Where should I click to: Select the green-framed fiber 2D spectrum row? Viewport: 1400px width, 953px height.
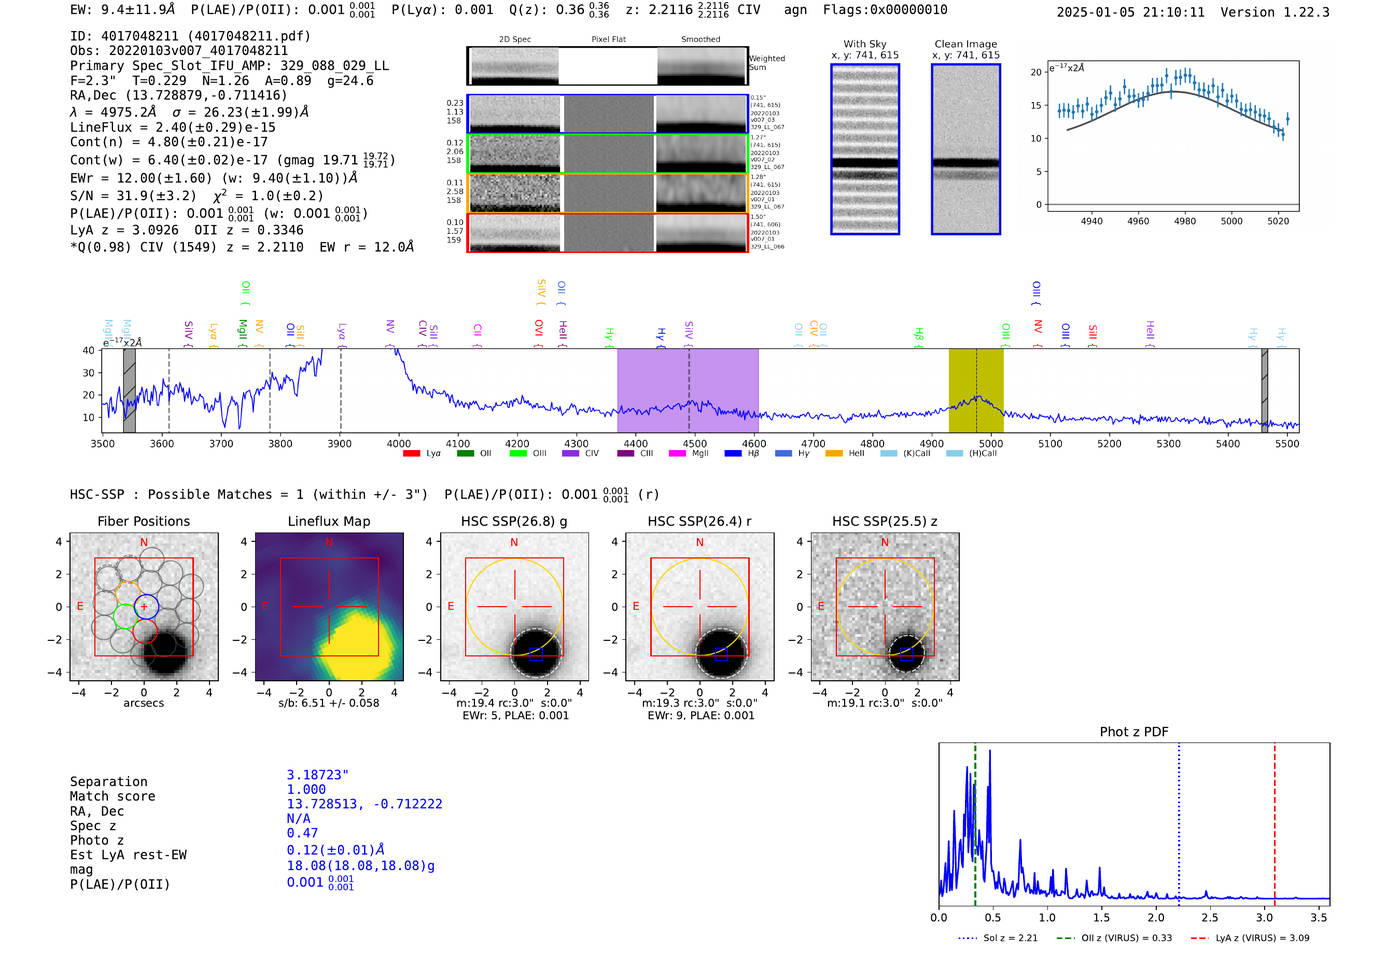tap(607, 154)
